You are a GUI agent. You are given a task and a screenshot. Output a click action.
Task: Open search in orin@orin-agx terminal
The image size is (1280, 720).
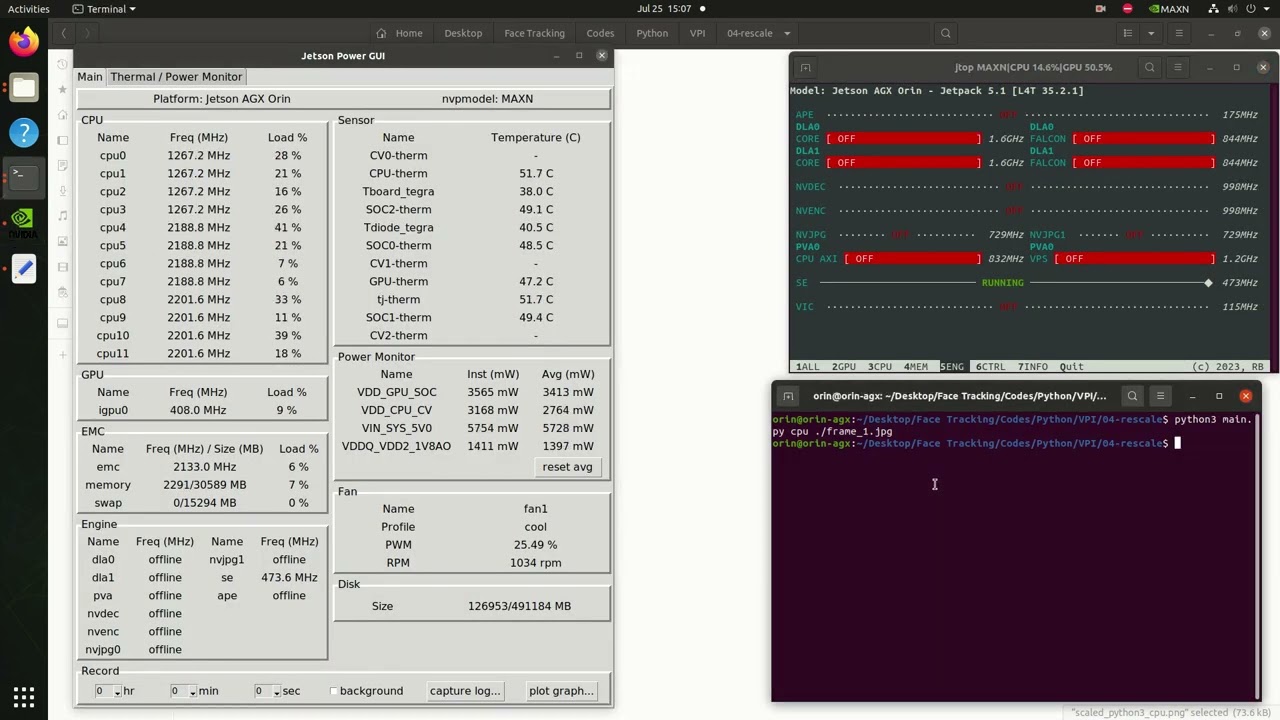(x=1132, y=396)
